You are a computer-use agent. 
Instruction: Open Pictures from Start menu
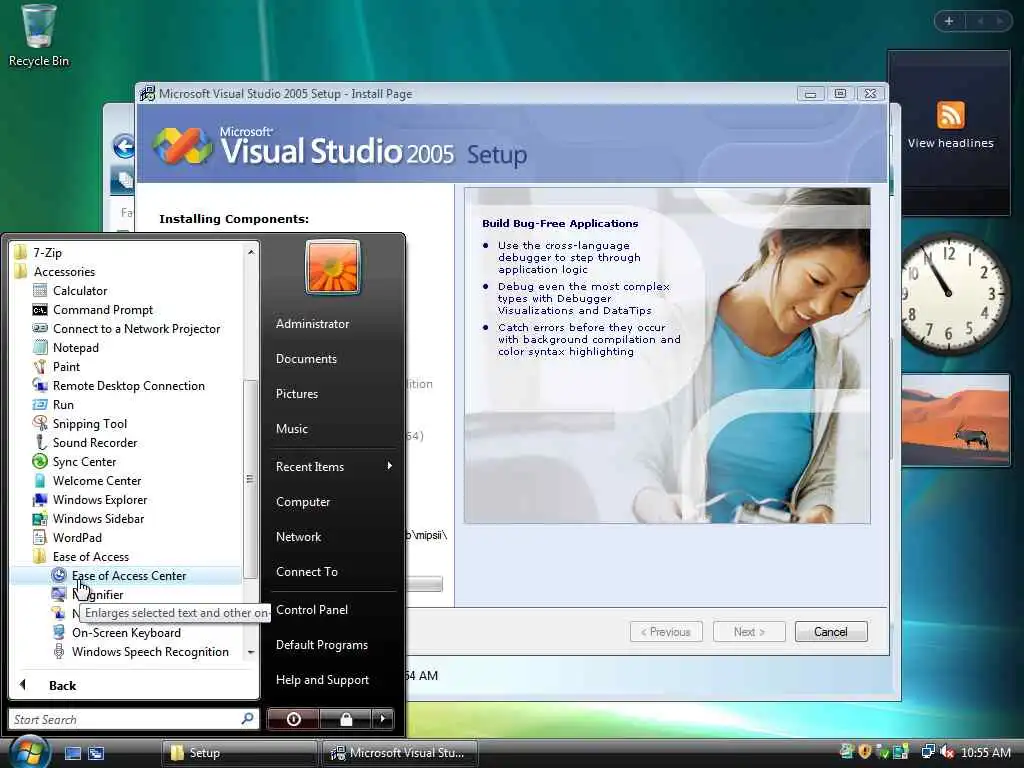point(296,394)
